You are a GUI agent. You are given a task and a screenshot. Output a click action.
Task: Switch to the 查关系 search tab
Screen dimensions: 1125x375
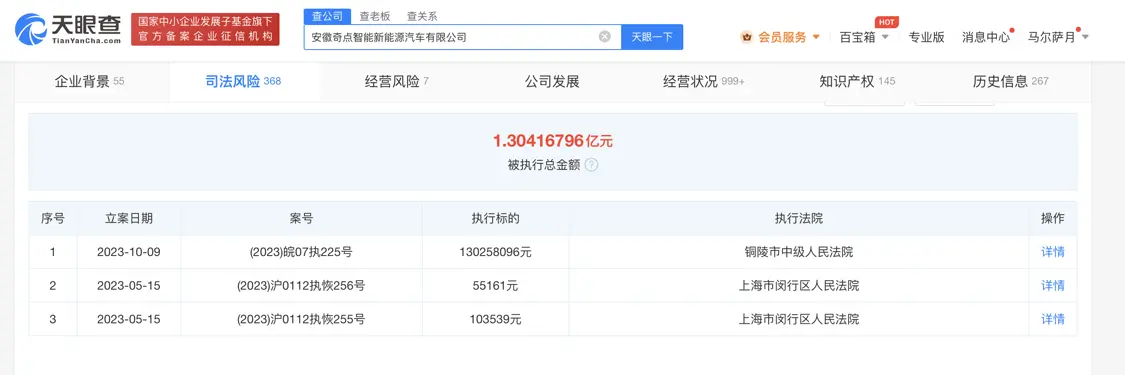(x=422, y=16)
